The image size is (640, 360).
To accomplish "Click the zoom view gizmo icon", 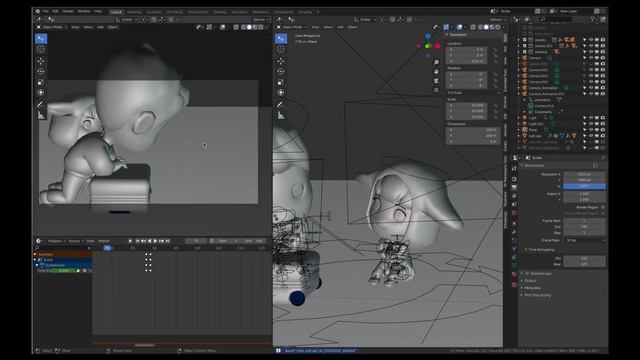I will [x=436, y=62].
